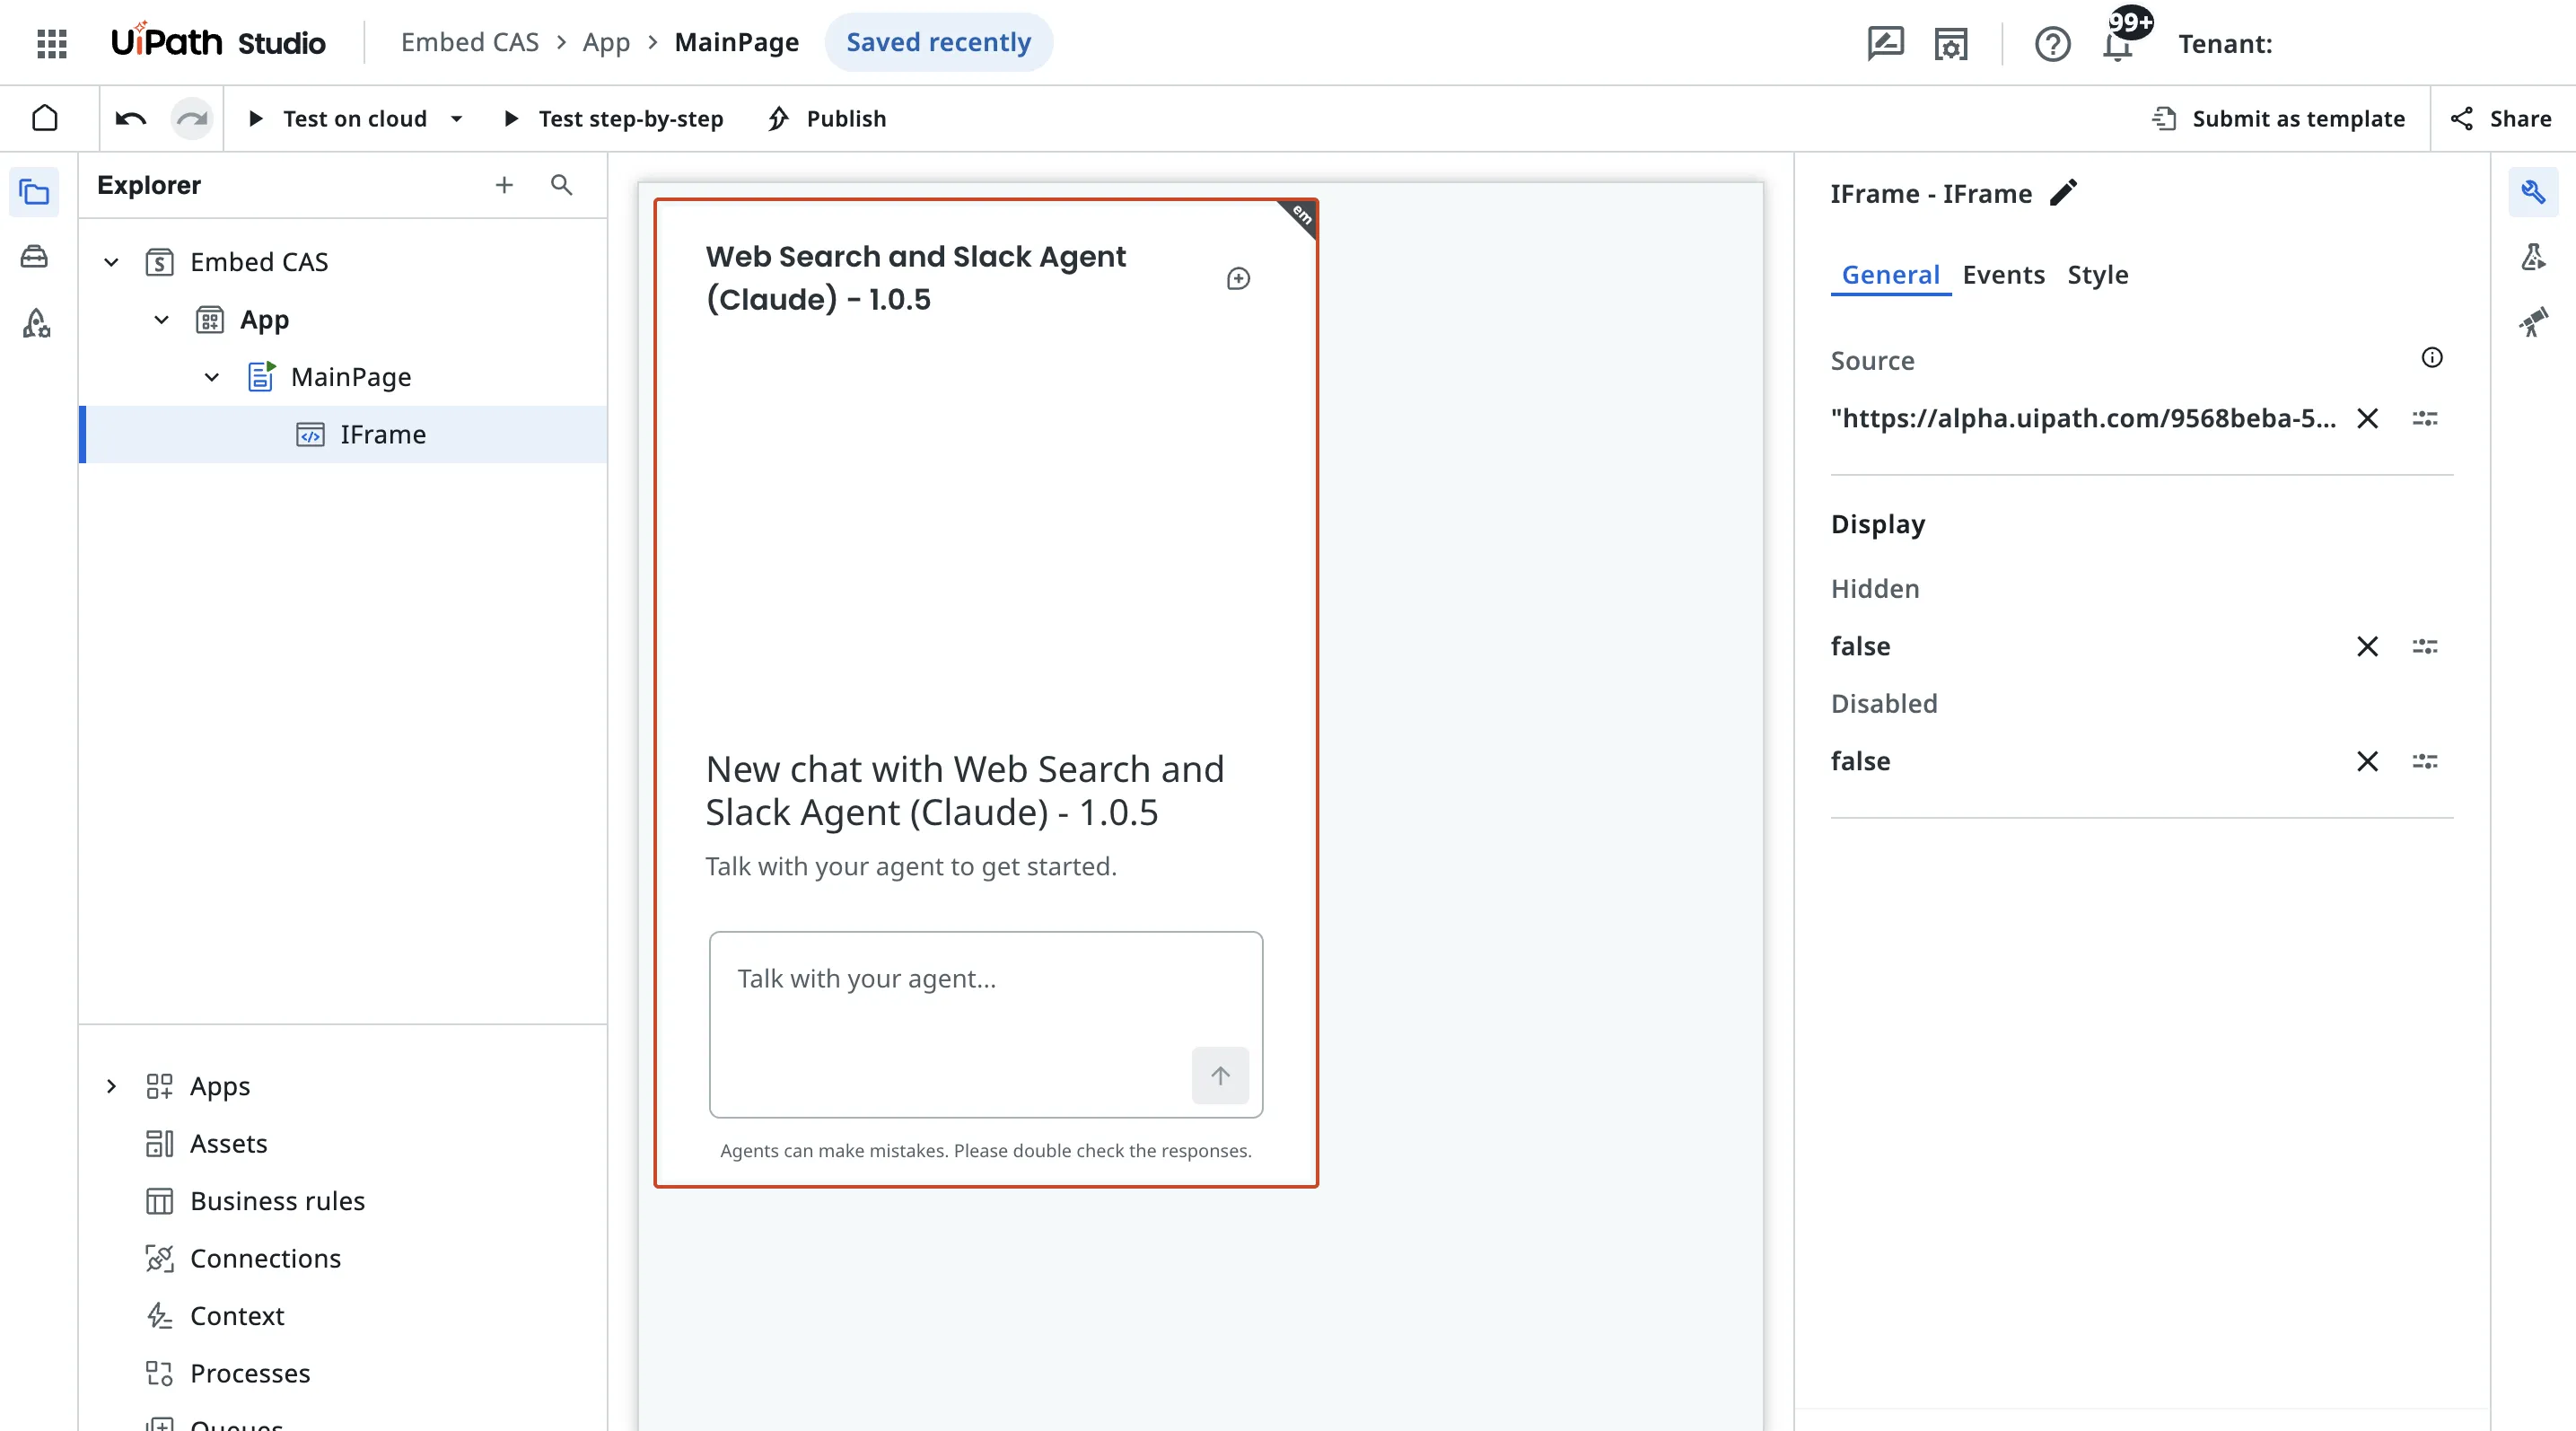Switch to the Style tab
Screen dimensions: 2576x1431
2097,275
